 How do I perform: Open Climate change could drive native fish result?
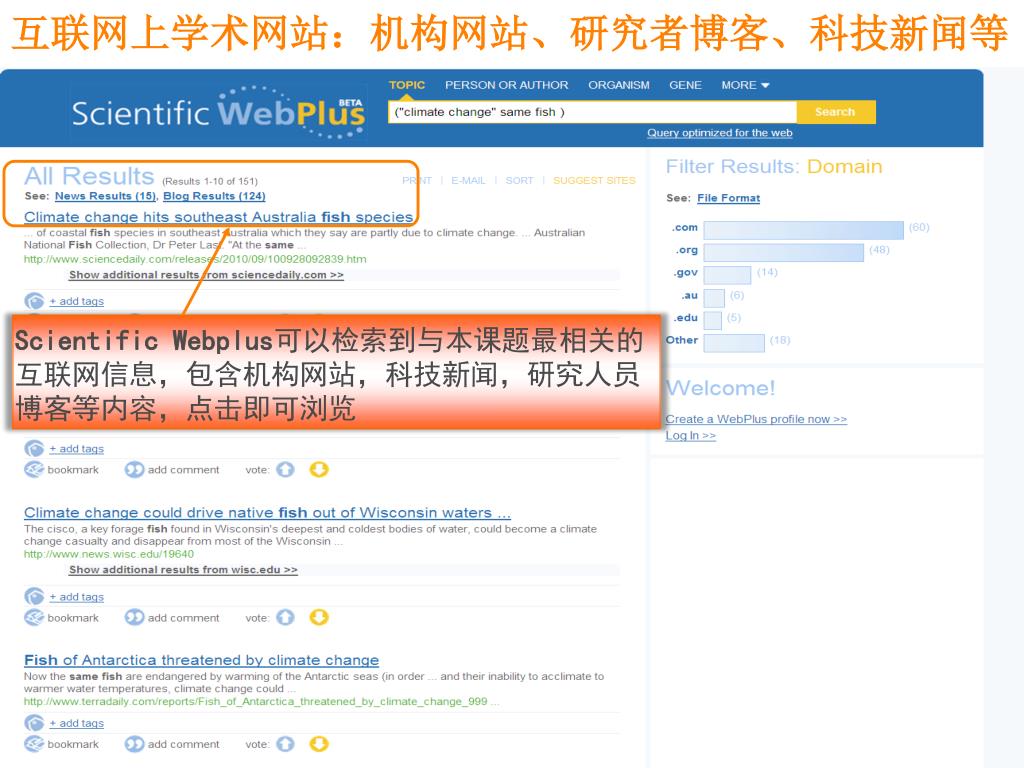tap(267, 513)
